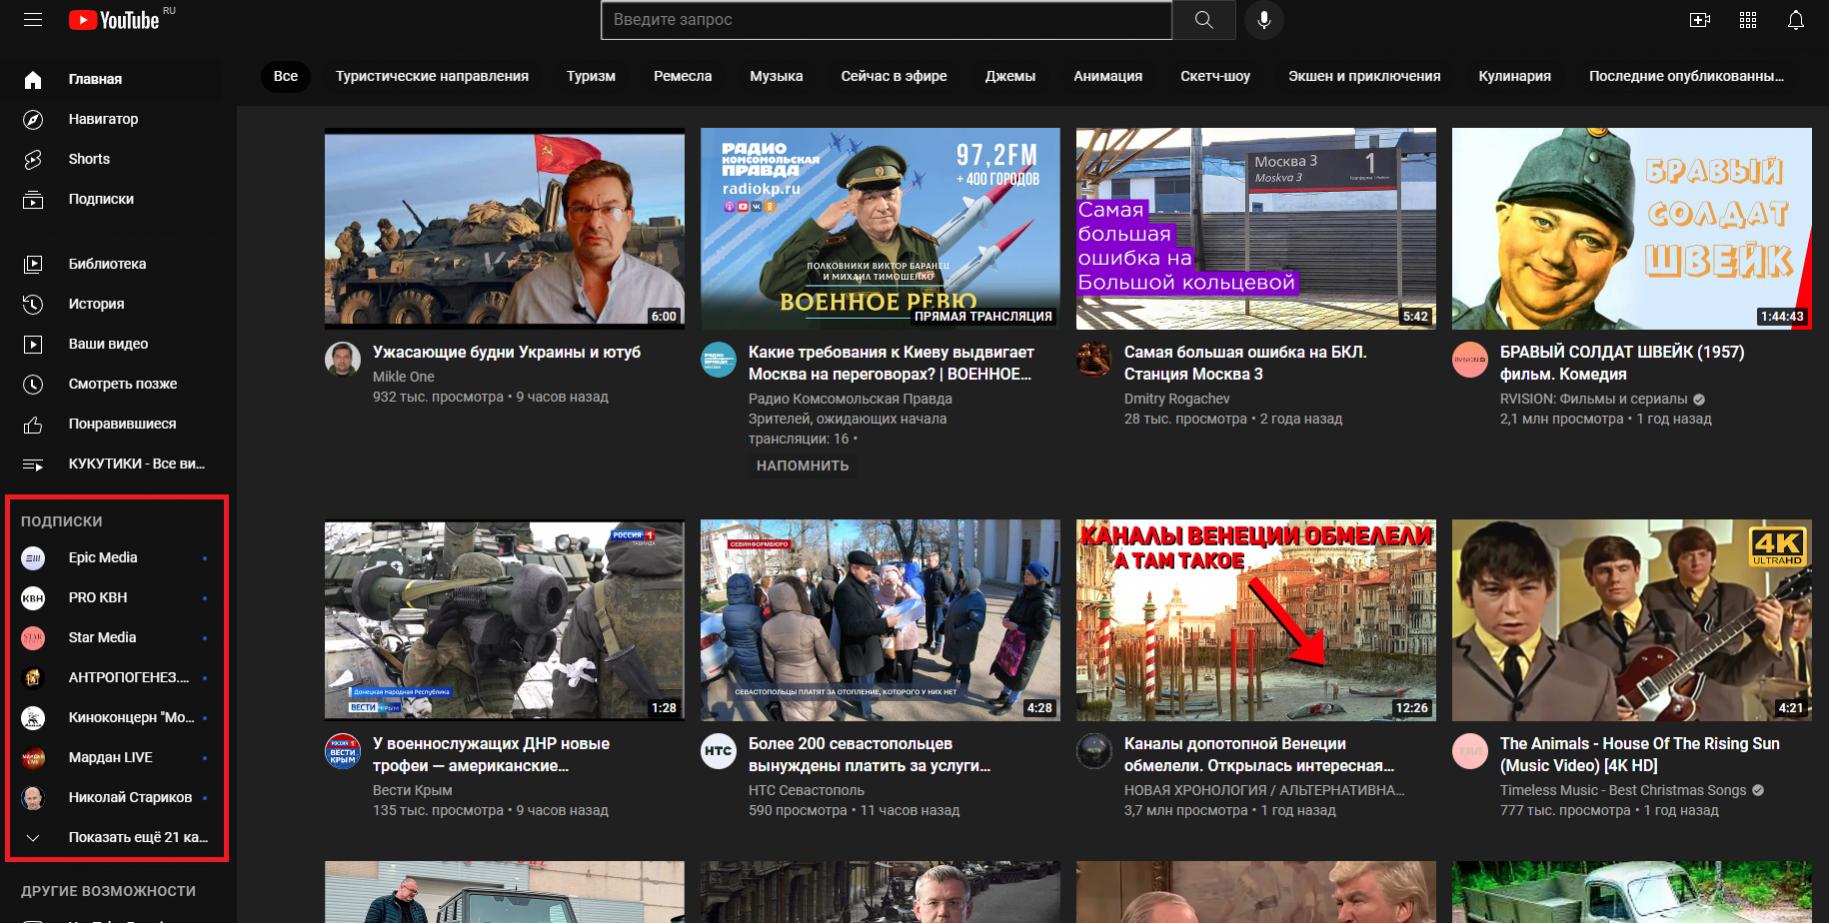The image size is (1829, 923).
Task: Open Shorts in the sidebar
Action: click(x=89, y=159)
